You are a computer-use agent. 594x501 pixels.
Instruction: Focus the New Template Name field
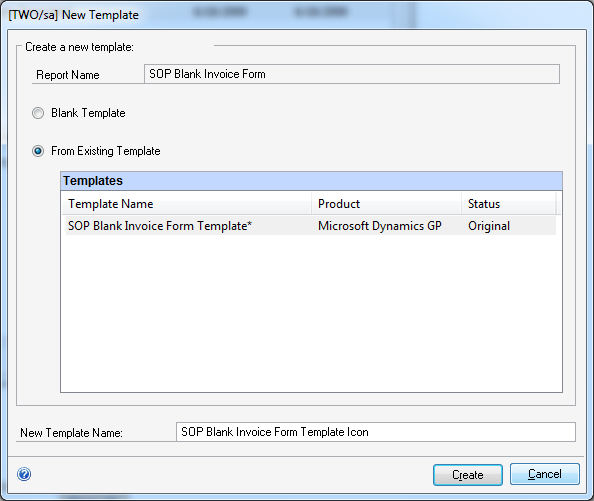[376, 432]
